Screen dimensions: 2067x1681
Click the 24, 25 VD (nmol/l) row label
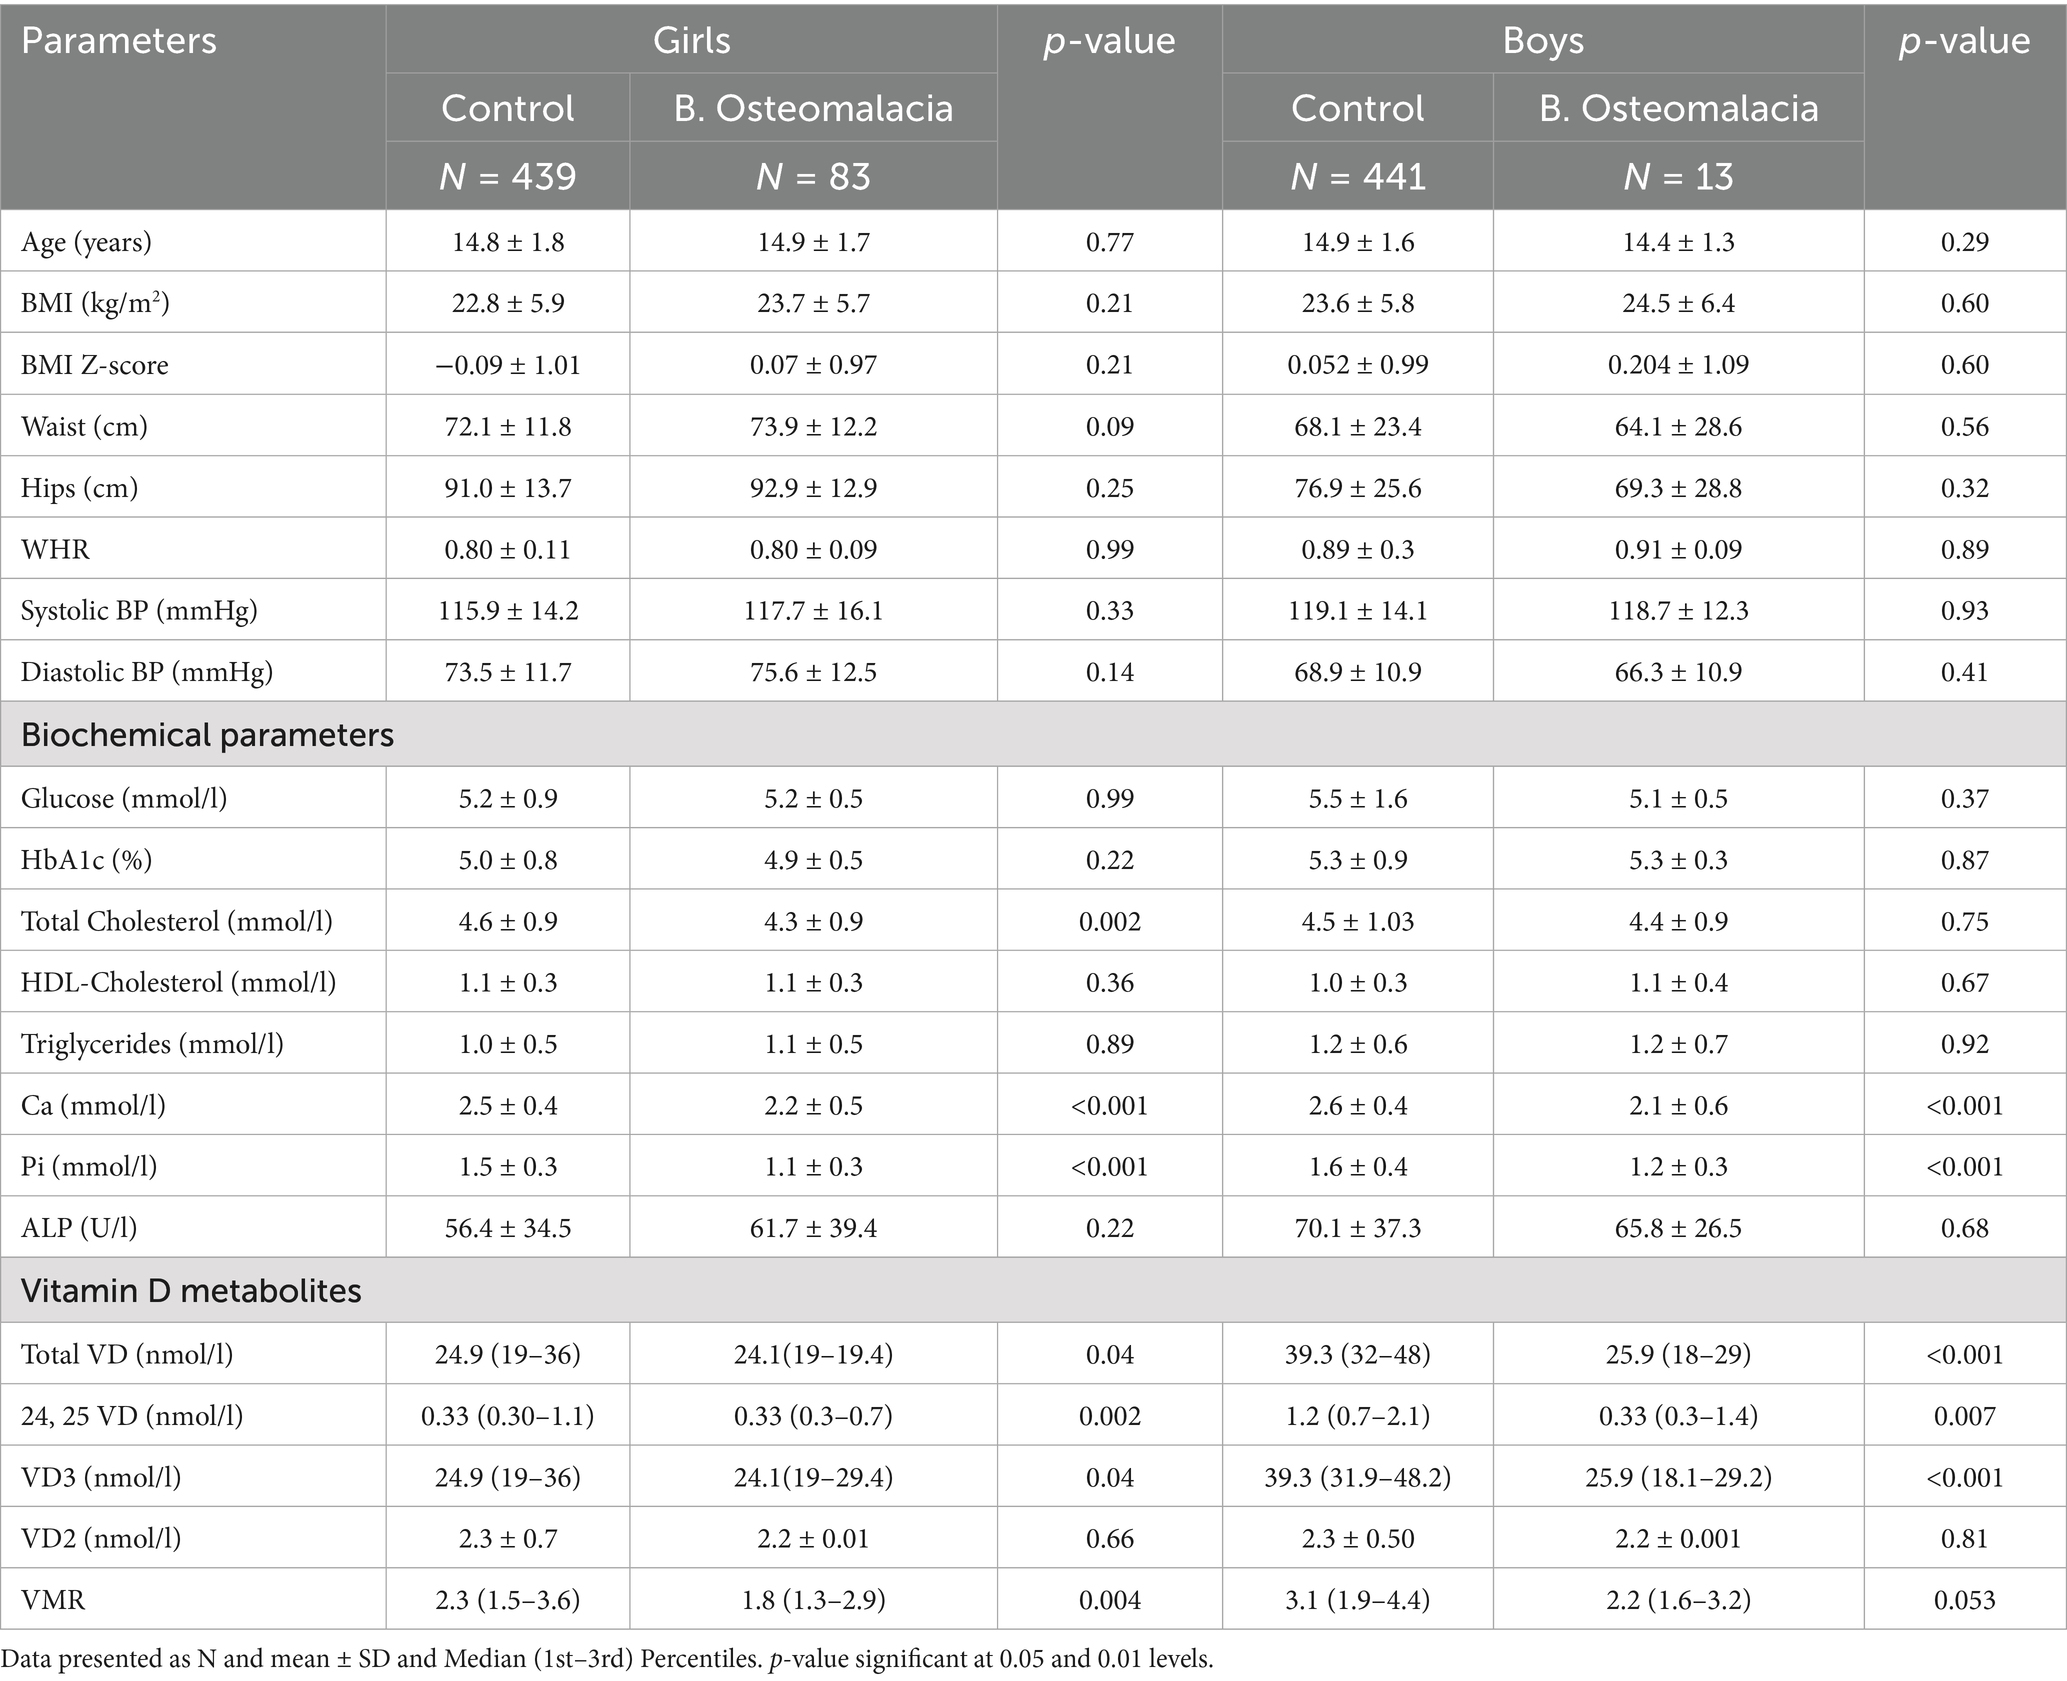tap(132, 1416)
